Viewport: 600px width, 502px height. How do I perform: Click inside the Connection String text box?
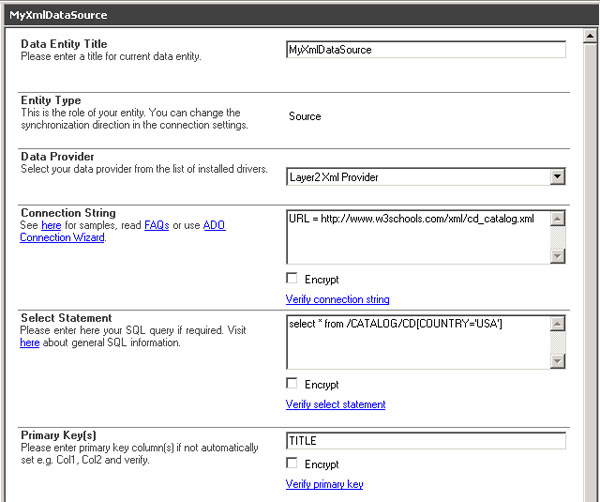pyautogui.click(x=417, y=236)
